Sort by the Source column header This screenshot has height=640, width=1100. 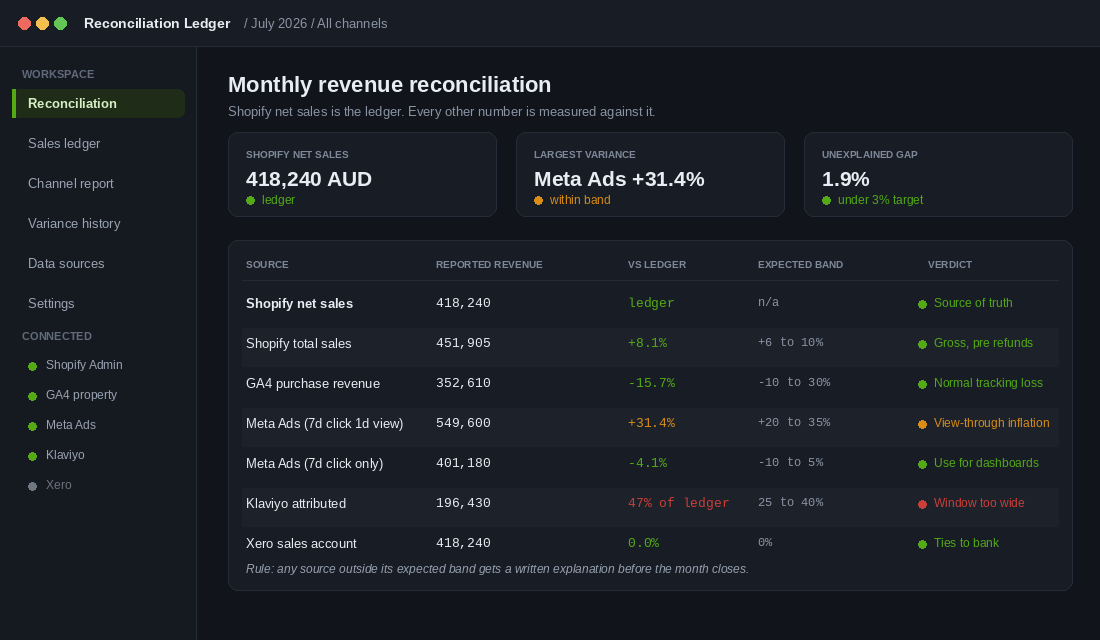pyautogui.click(x=267, y=265)
